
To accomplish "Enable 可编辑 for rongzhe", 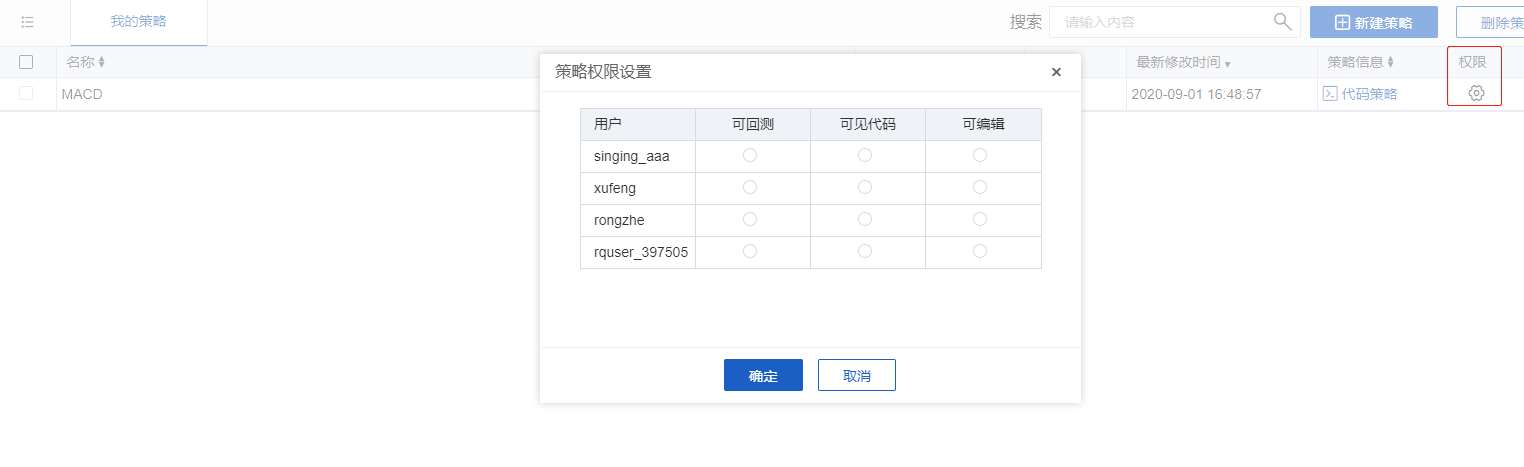I will tap(980, 219).
